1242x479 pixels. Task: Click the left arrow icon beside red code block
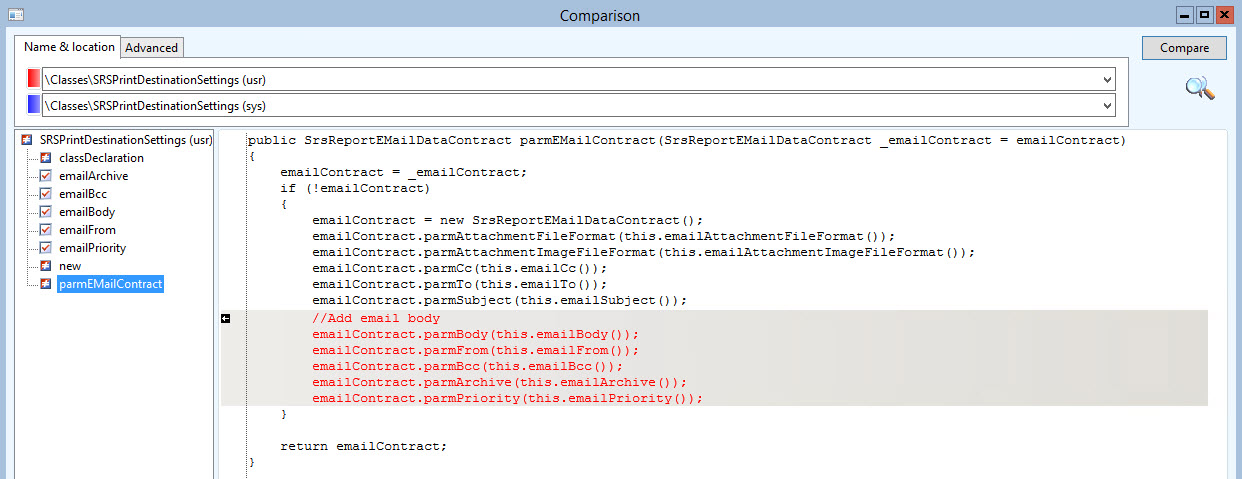pos(226,318)
